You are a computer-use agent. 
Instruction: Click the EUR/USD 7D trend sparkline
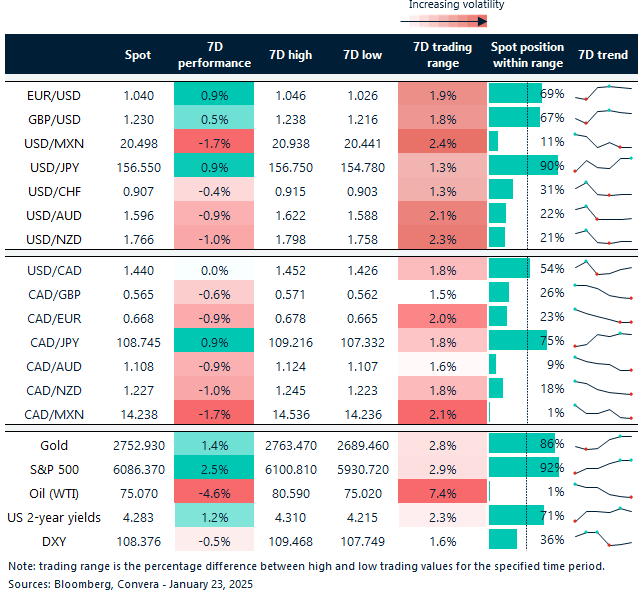pos(603,92)
